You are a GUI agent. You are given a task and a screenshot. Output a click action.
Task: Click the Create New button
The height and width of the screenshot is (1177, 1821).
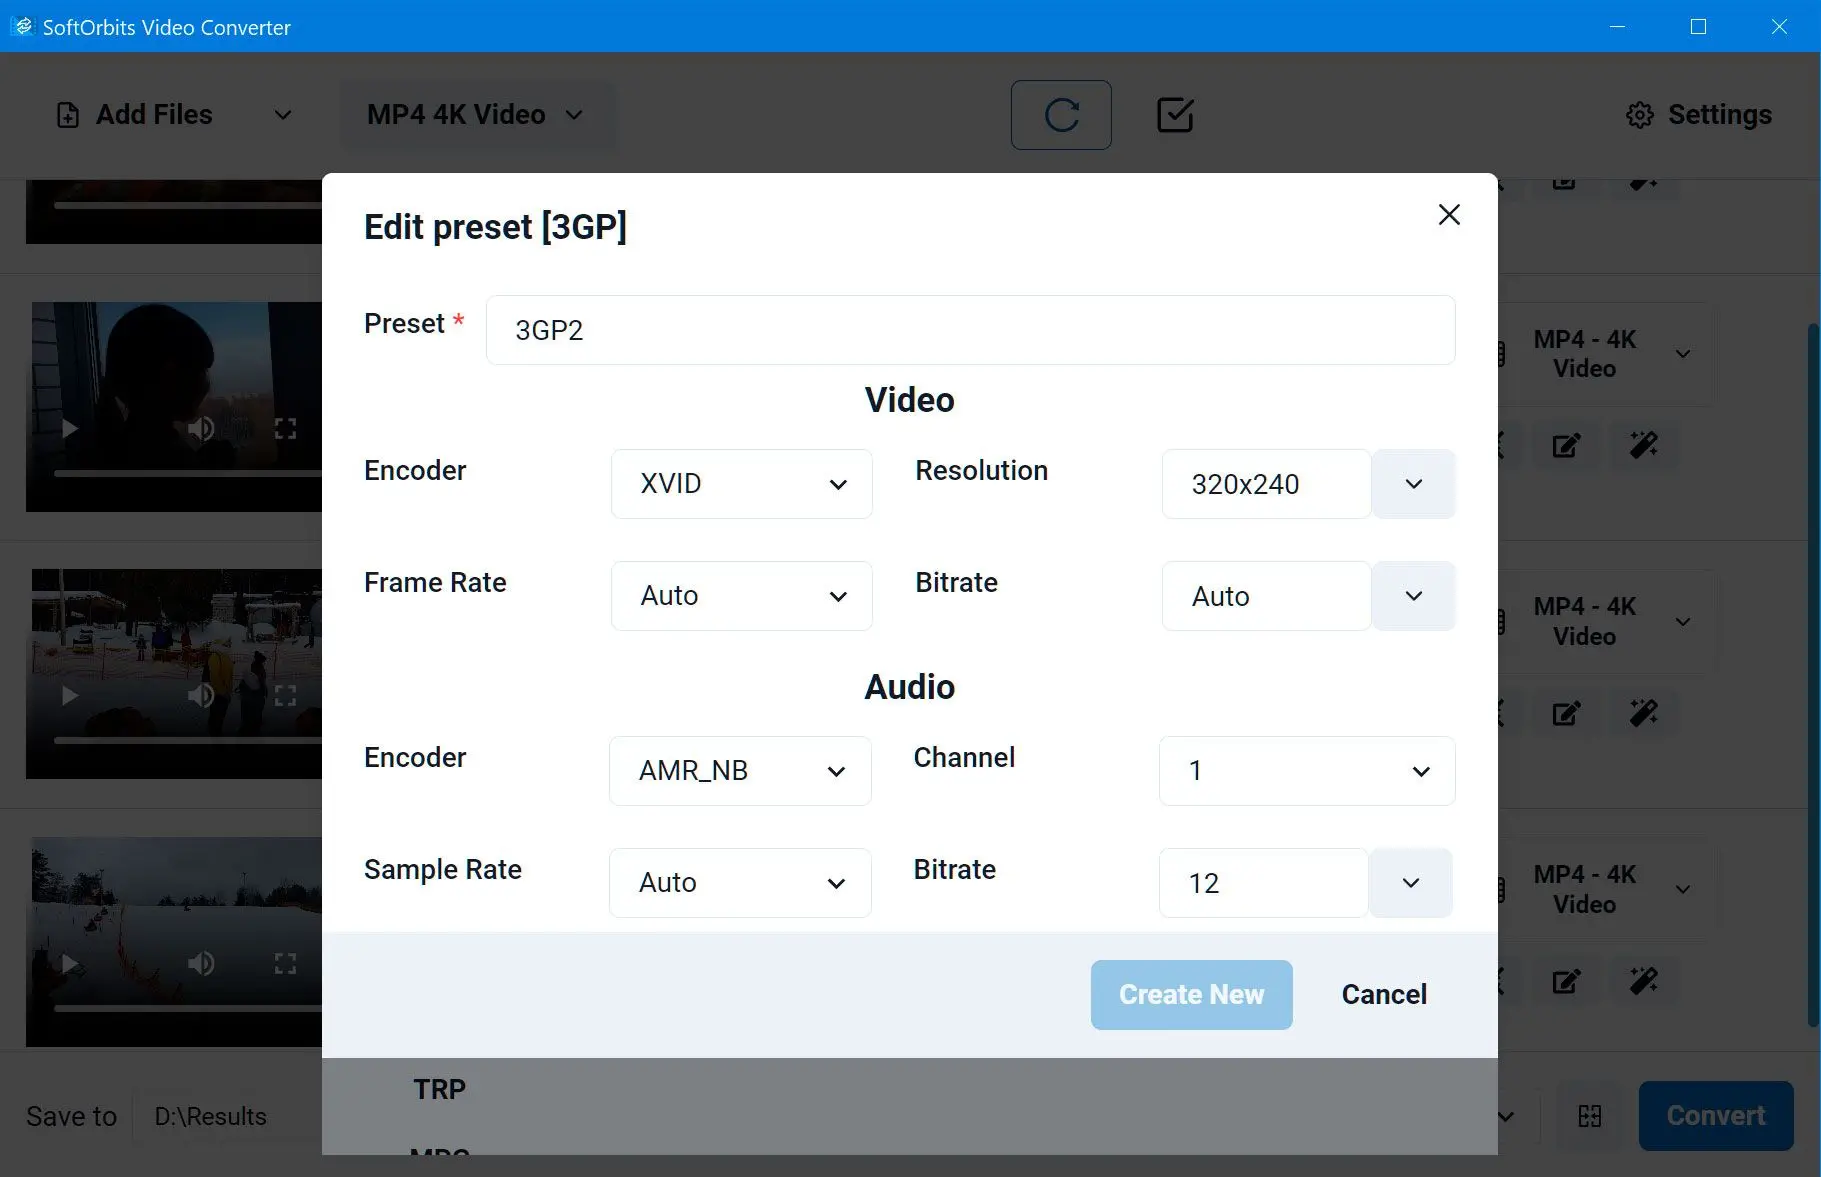(1191, 995)
